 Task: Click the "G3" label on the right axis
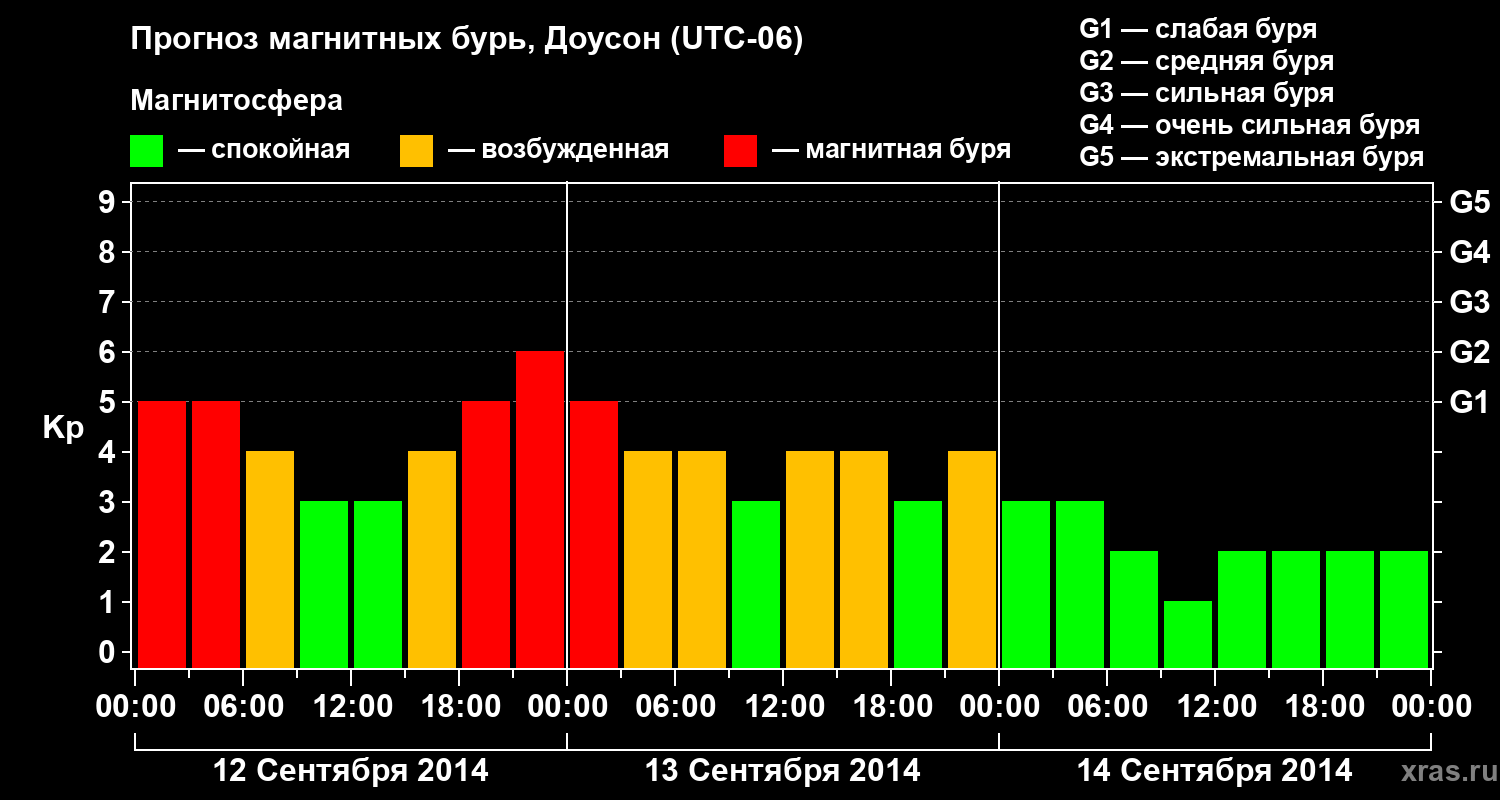click(1470, 303)
